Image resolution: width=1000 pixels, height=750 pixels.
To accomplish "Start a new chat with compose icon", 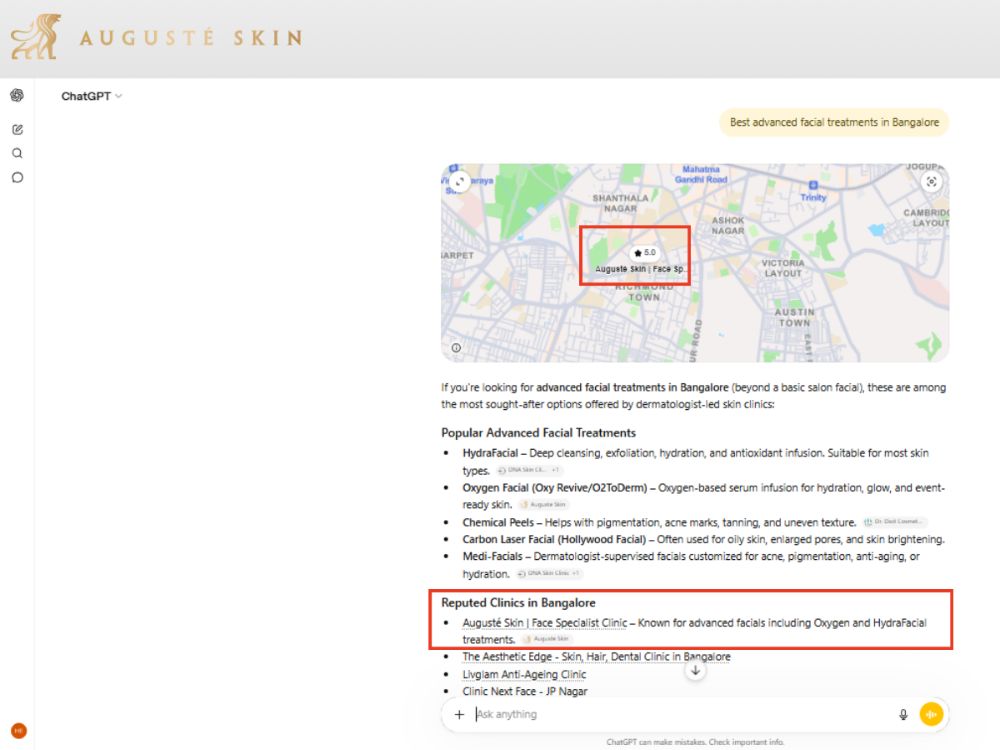I will 17,129.
